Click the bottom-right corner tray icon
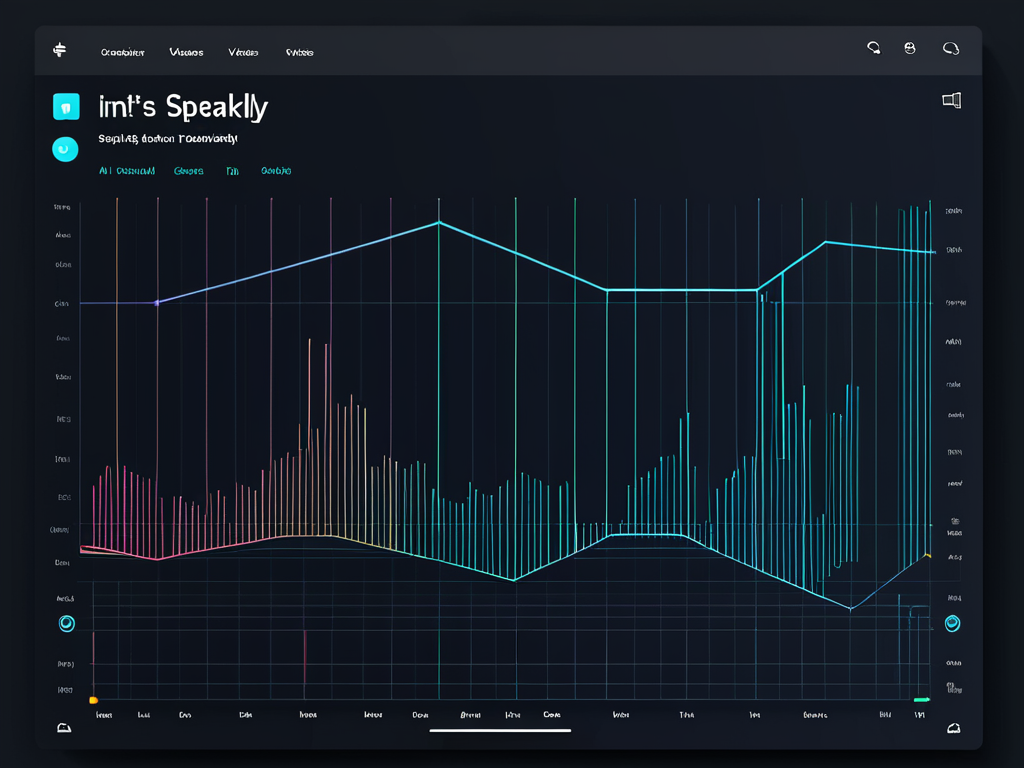 coord(953,728)
